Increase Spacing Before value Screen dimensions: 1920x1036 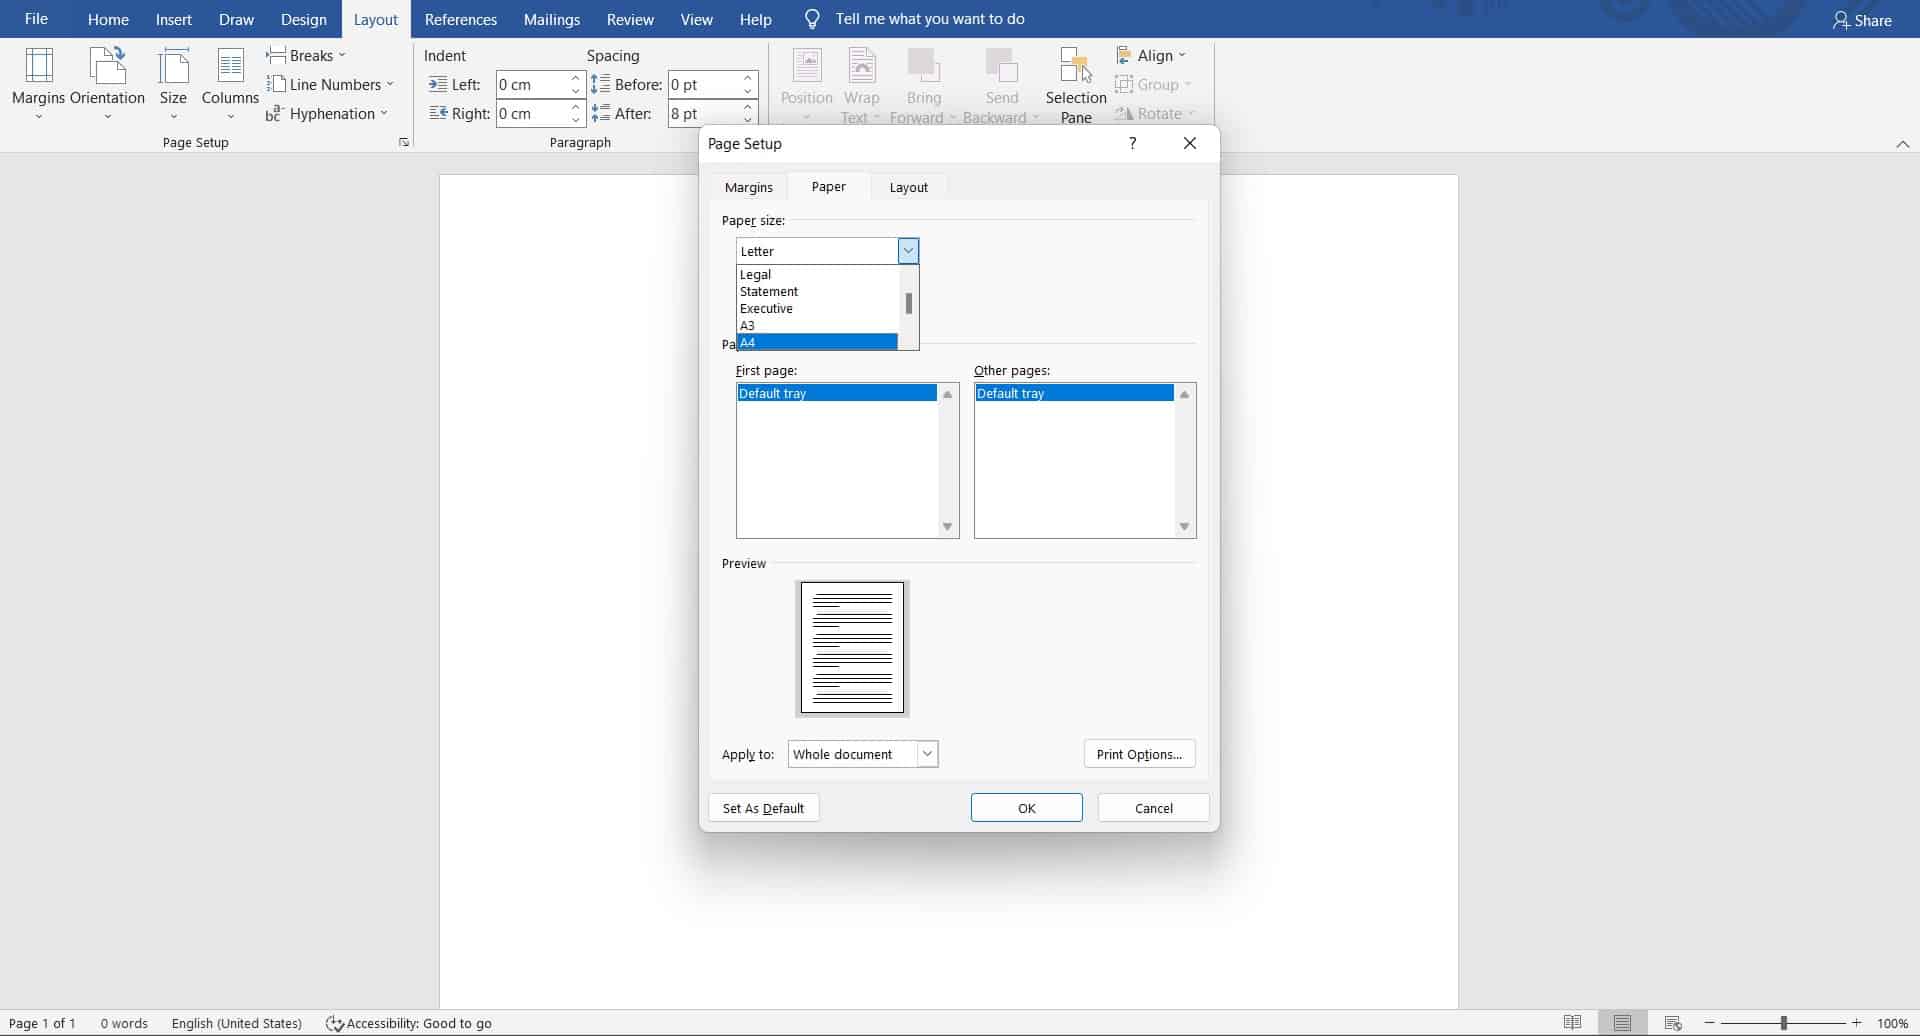[748, 78]
